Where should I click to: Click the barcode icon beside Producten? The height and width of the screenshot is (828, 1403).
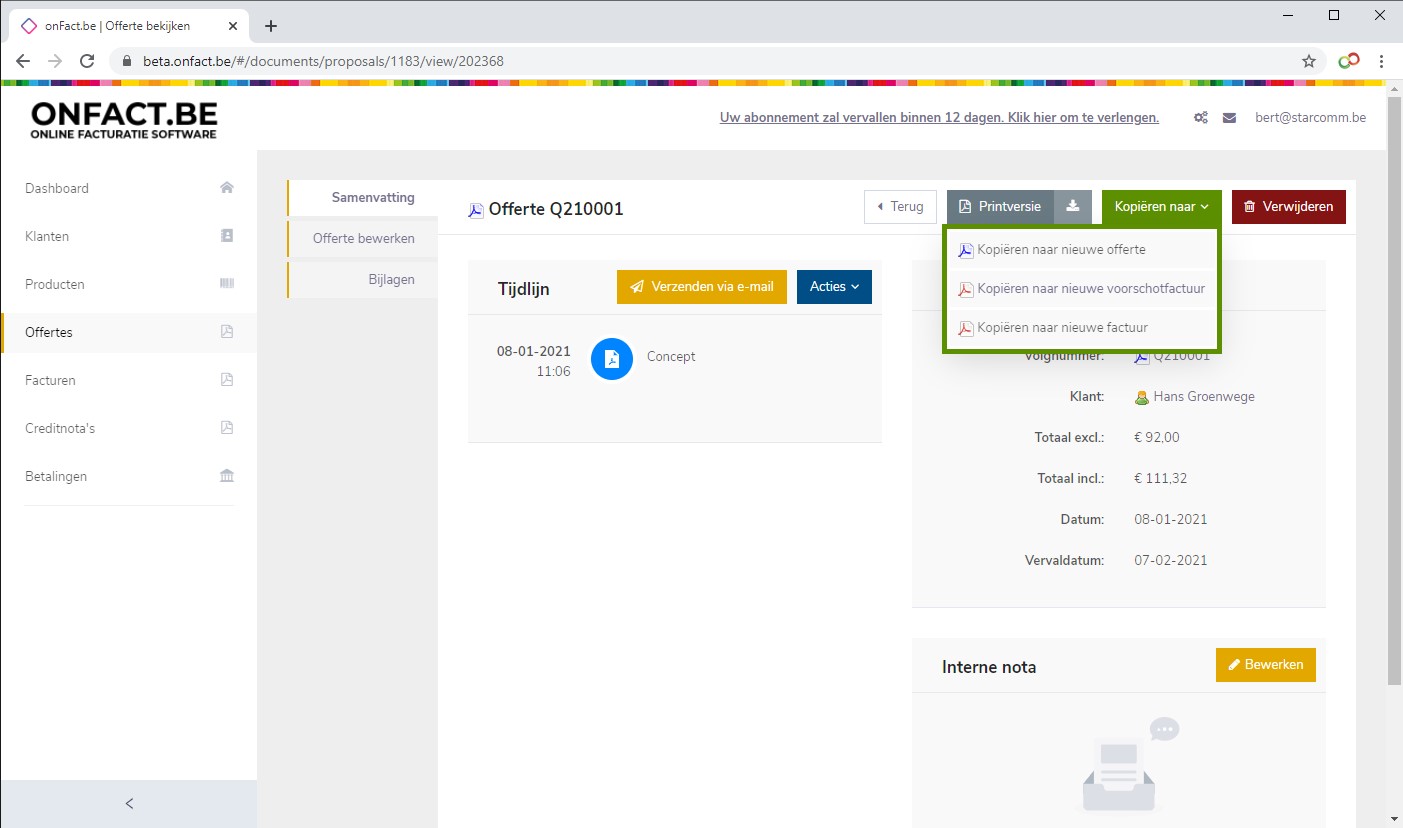(x=227, y=284)
